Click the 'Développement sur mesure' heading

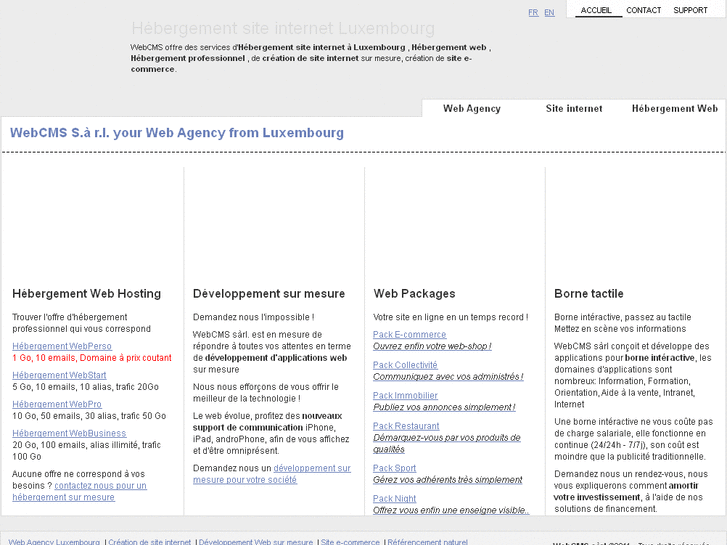coord(269,294)
